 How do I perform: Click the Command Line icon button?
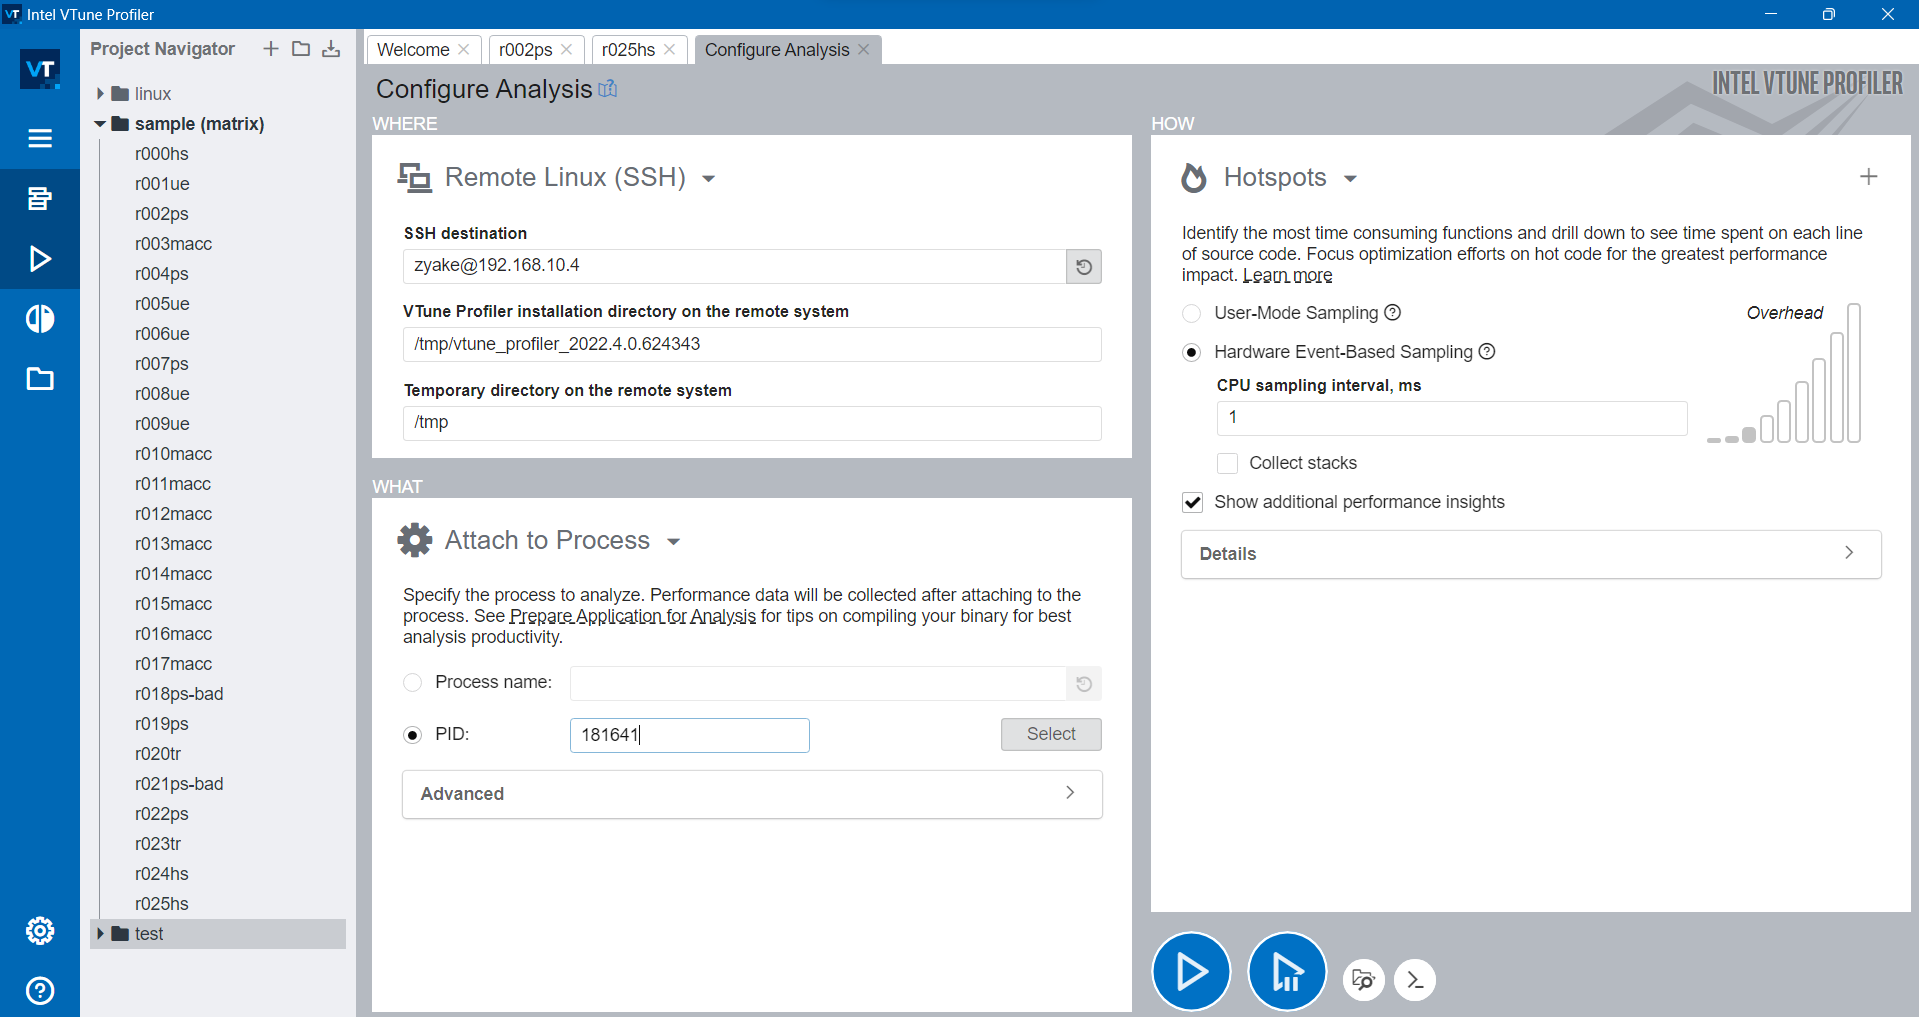click(1415, 980)
